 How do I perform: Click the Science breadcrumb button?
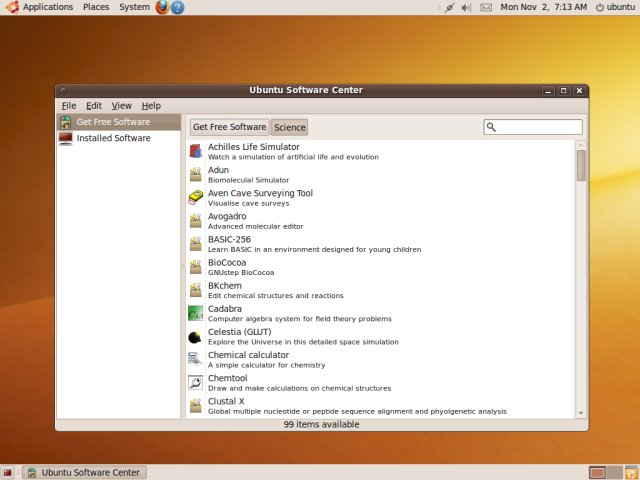(x=290, y=127)
